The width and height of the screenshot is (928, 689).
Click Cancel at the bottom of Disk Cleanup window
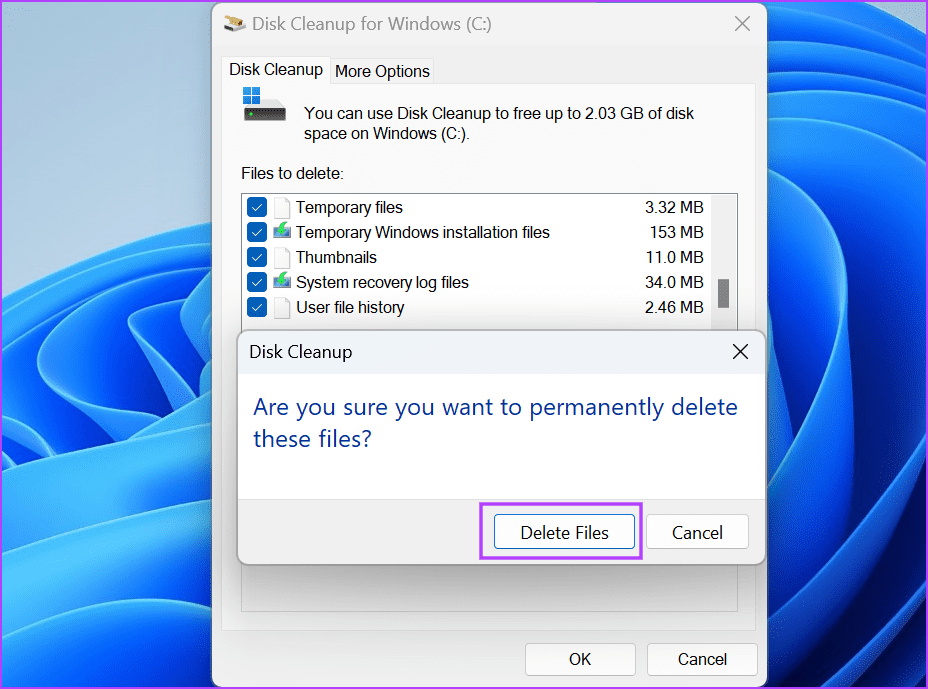702,659
